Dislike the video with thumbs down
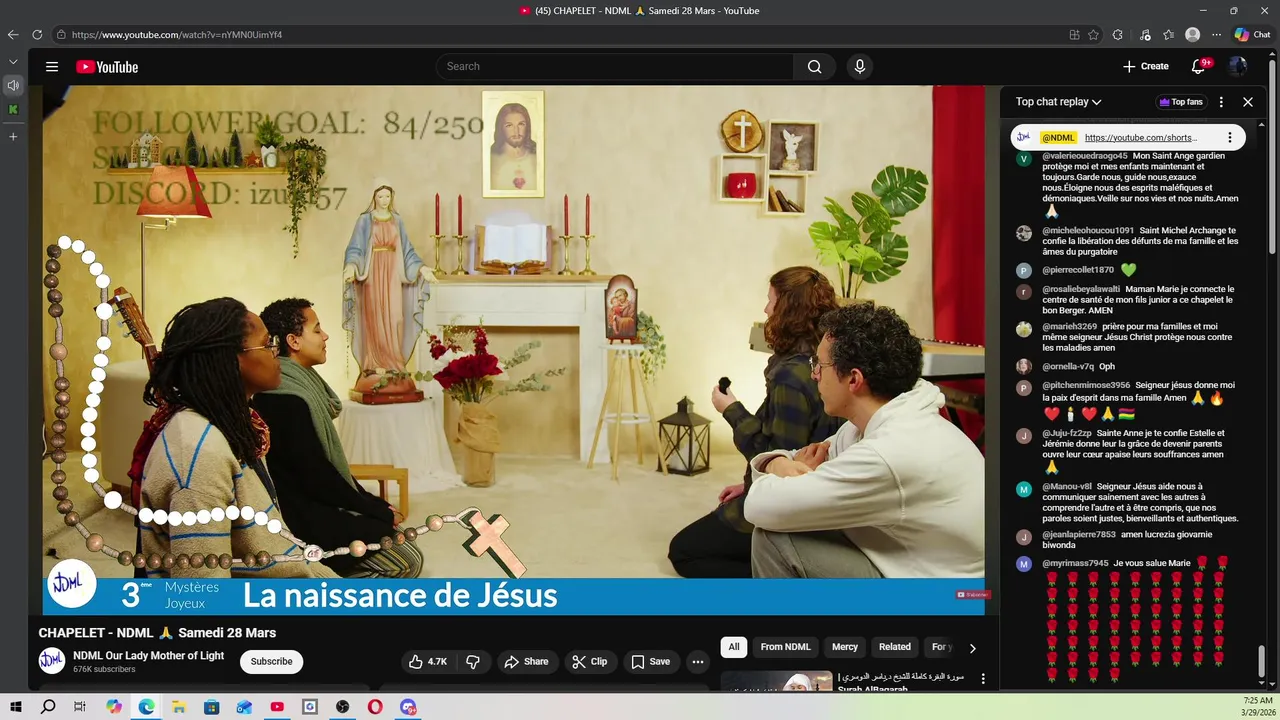1280x720 pixels. 473,661
